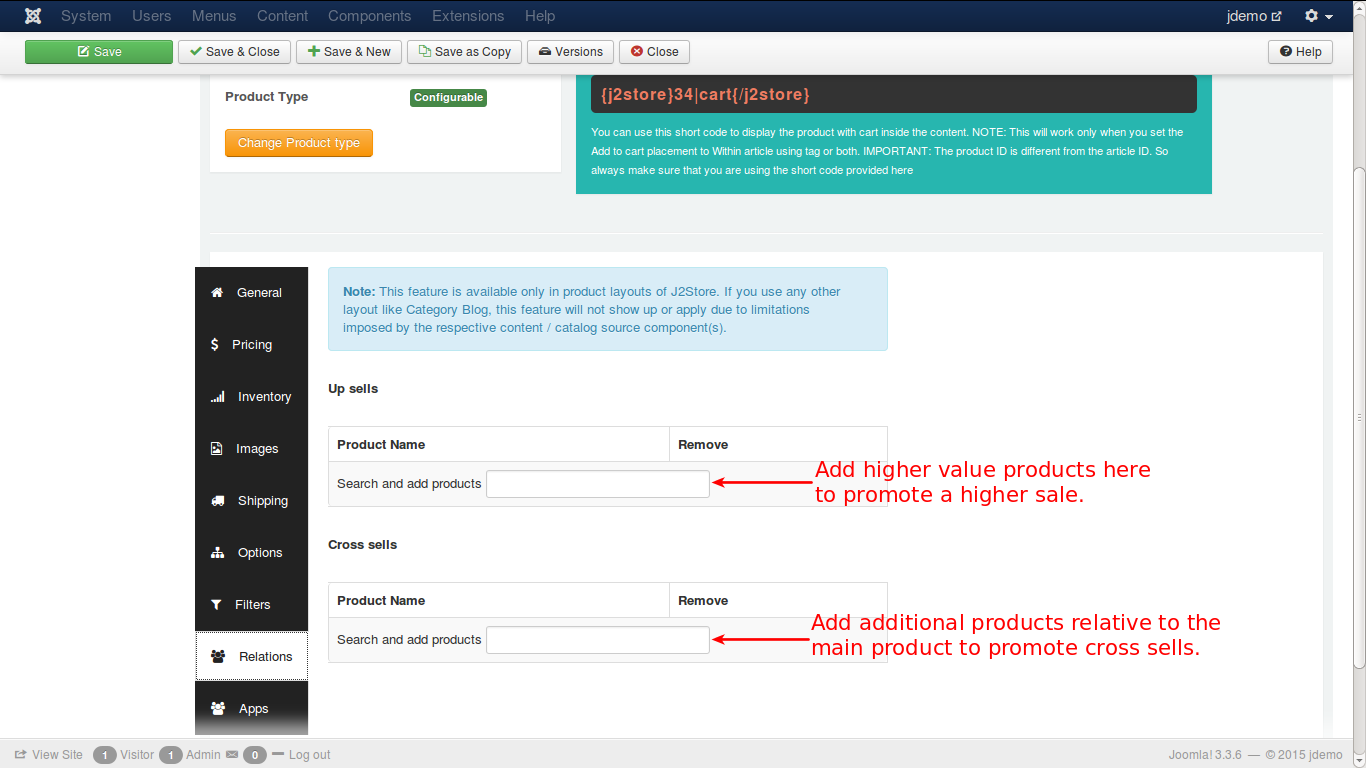1366x768 pixels.
Task: Click the View Site link
Action: (x=49, y=755)
